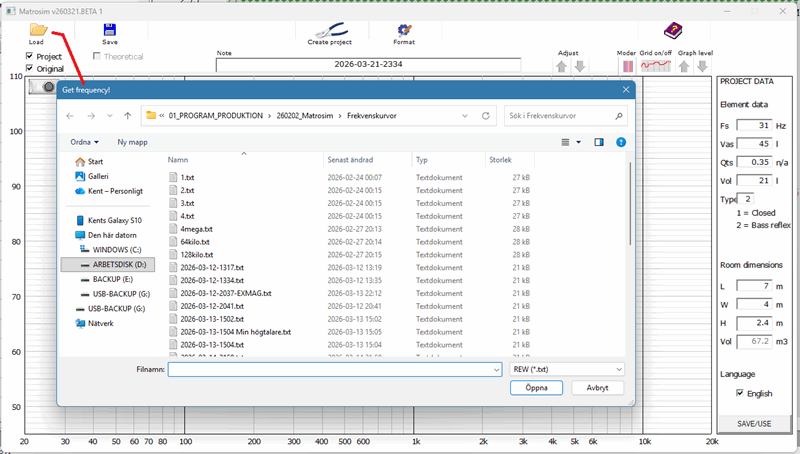Toggle the Theoretical checkbox
Viewport: 800px width, 454px height.
click(96, 56)
